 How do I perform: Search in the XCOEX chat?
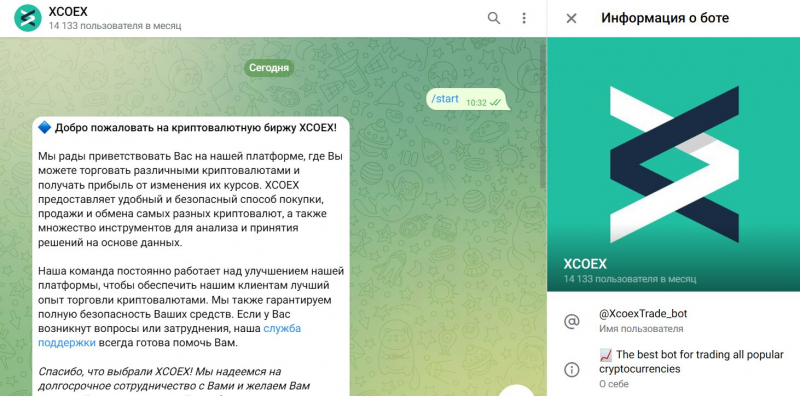(493, 18)
